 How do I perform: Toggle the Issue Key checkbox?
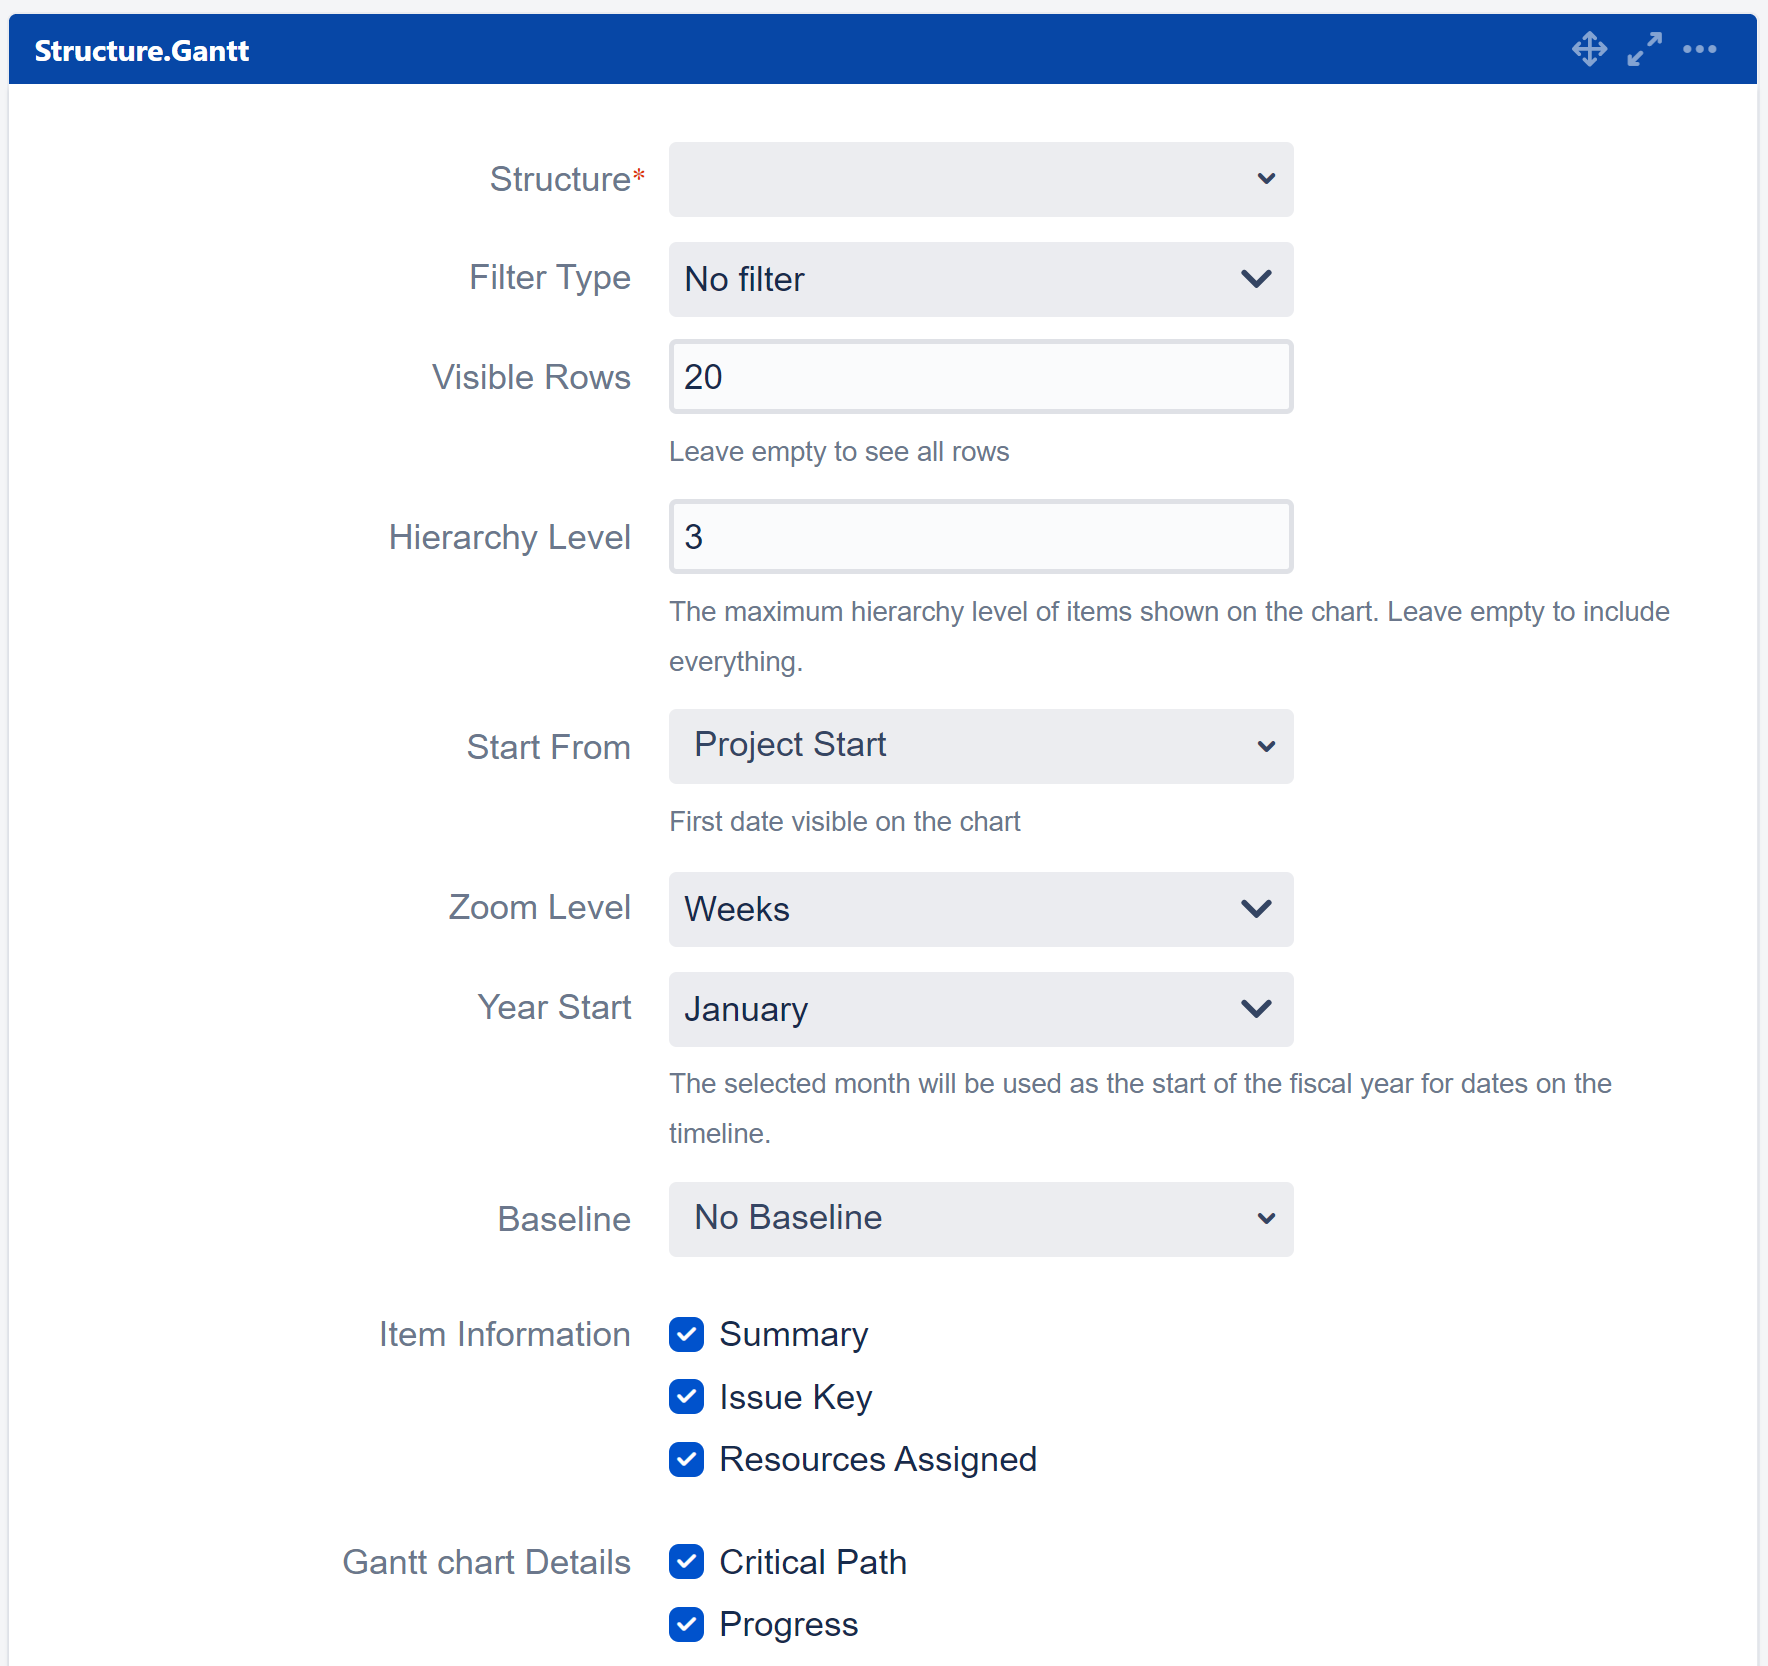687,1397
